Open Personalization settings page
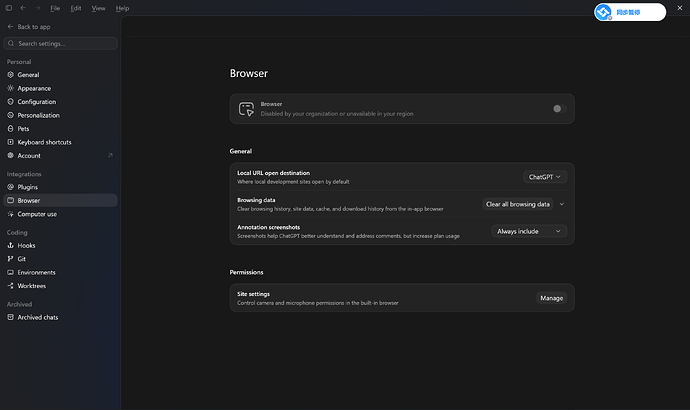690x410 pixels. 60,115
